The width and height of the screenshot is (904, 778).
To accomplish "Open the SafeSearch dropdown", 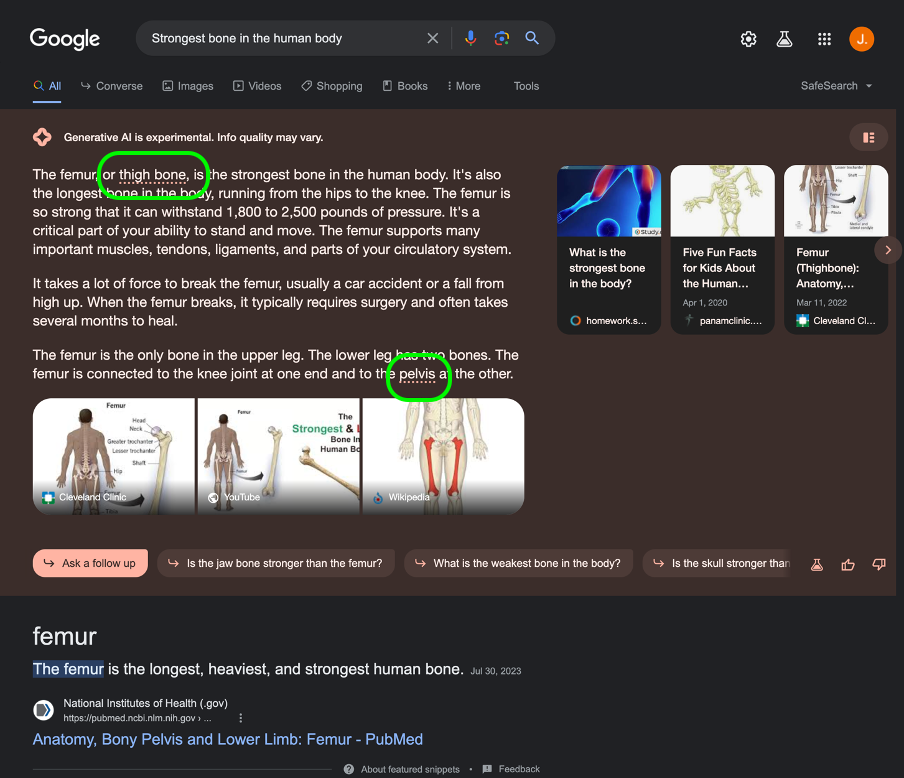I will (x=836, y=85).
